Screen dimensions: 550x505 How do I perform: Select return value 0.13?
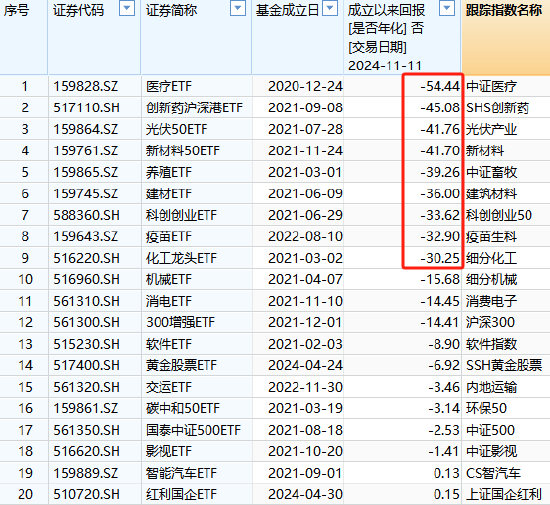click(x=447, y=473)
